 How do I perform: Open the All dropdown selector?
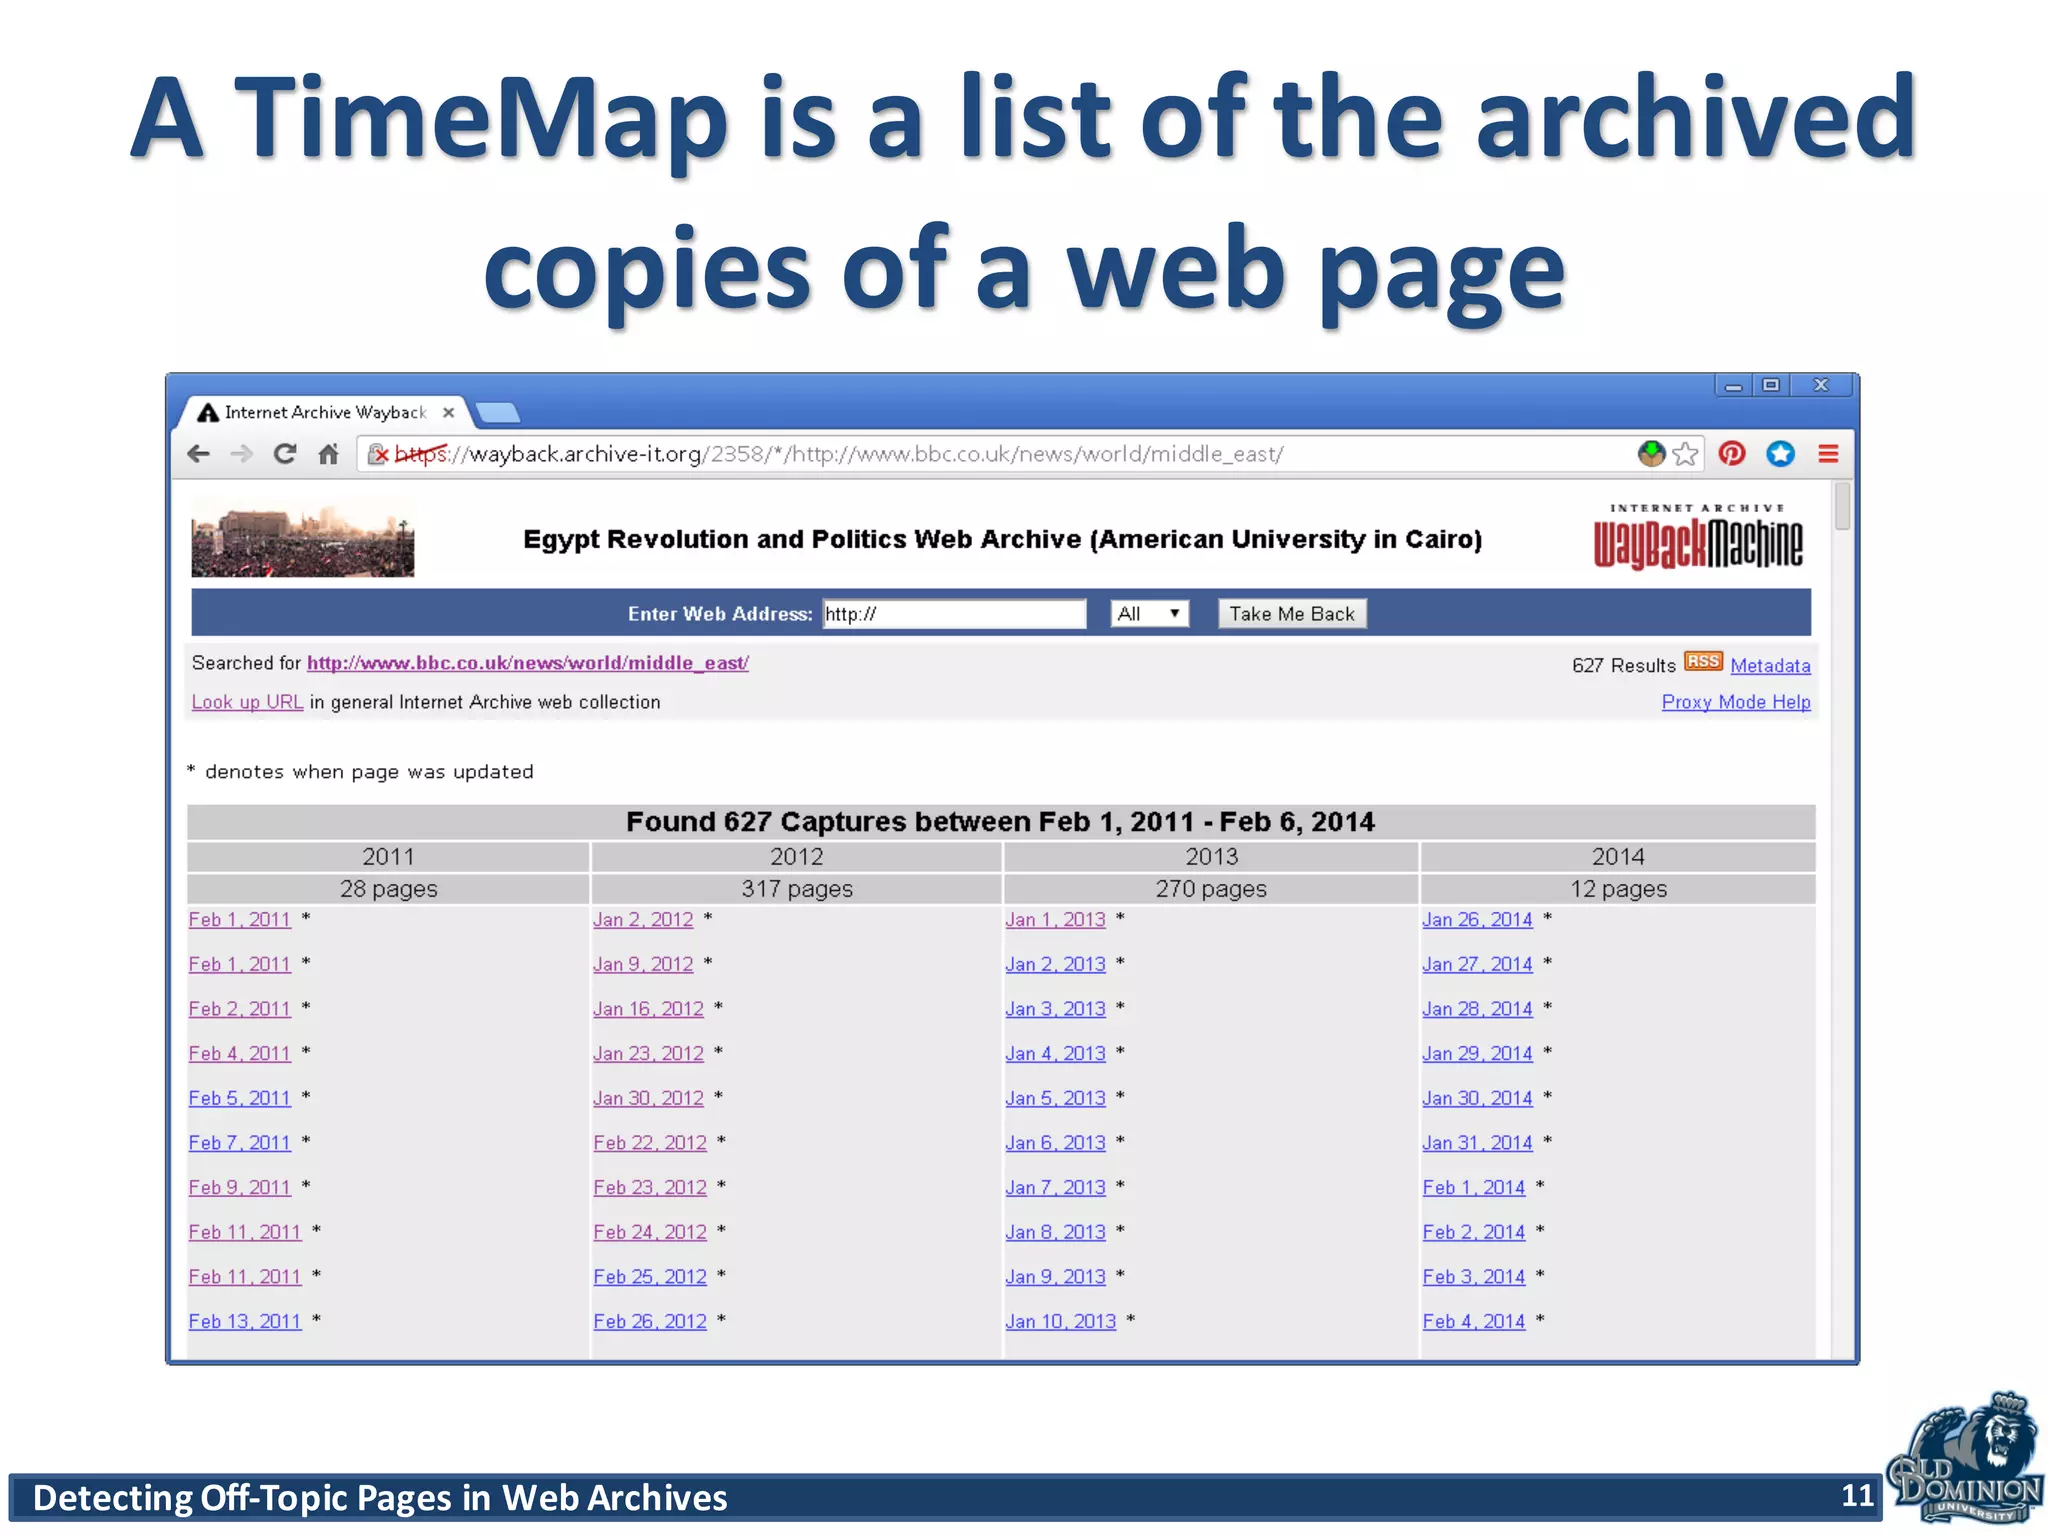(x=1150, y=614)
